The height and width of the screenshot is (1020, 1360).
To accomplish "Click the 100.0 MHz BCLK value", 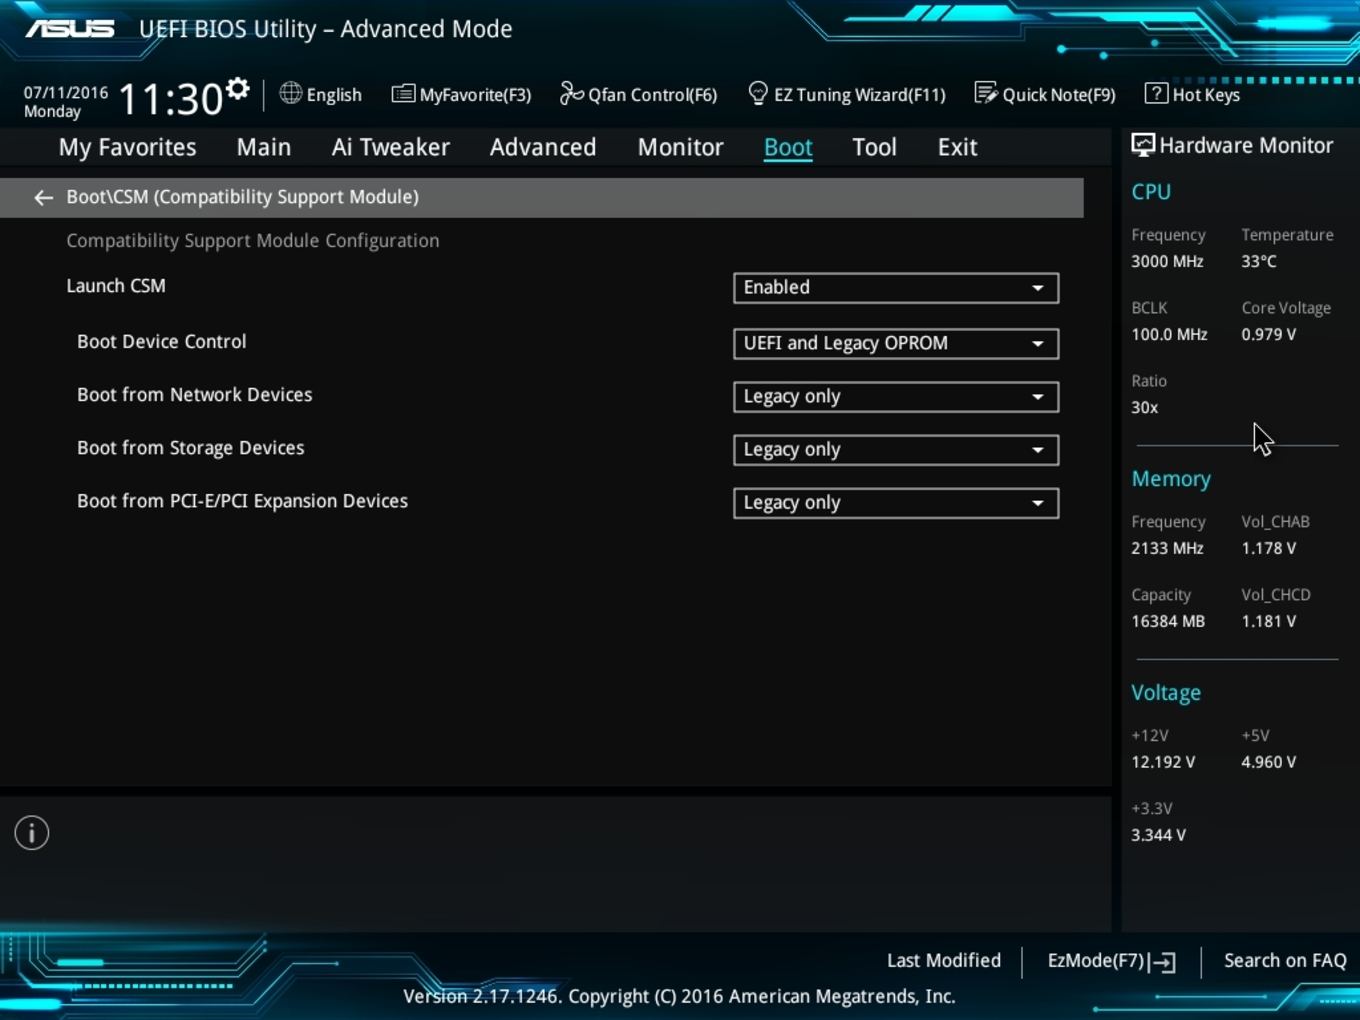I will click(x=1169, y=334).
